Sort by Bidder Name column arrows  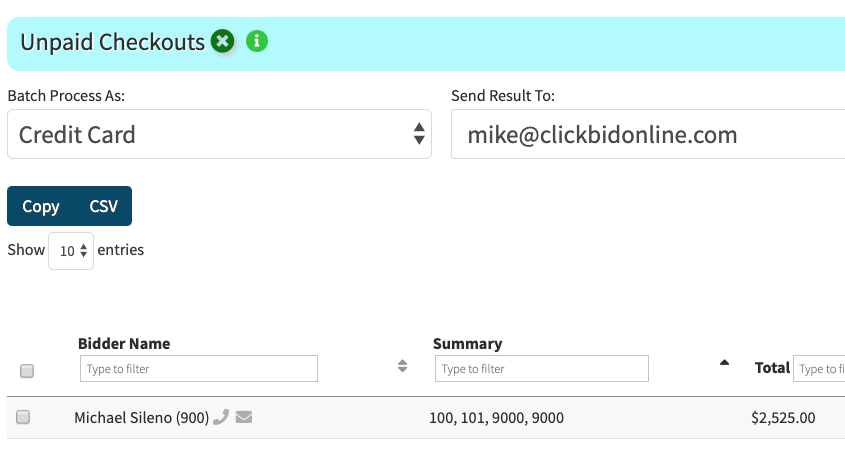point(403,366)
